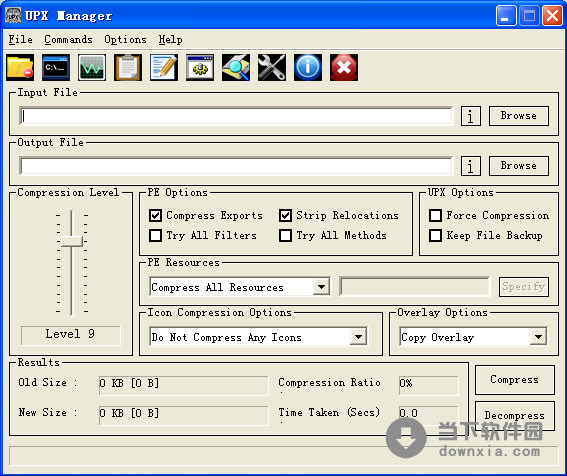Click the Compression Ratio 0% value
Screen dimensions: 567x476
pos(429,385)
